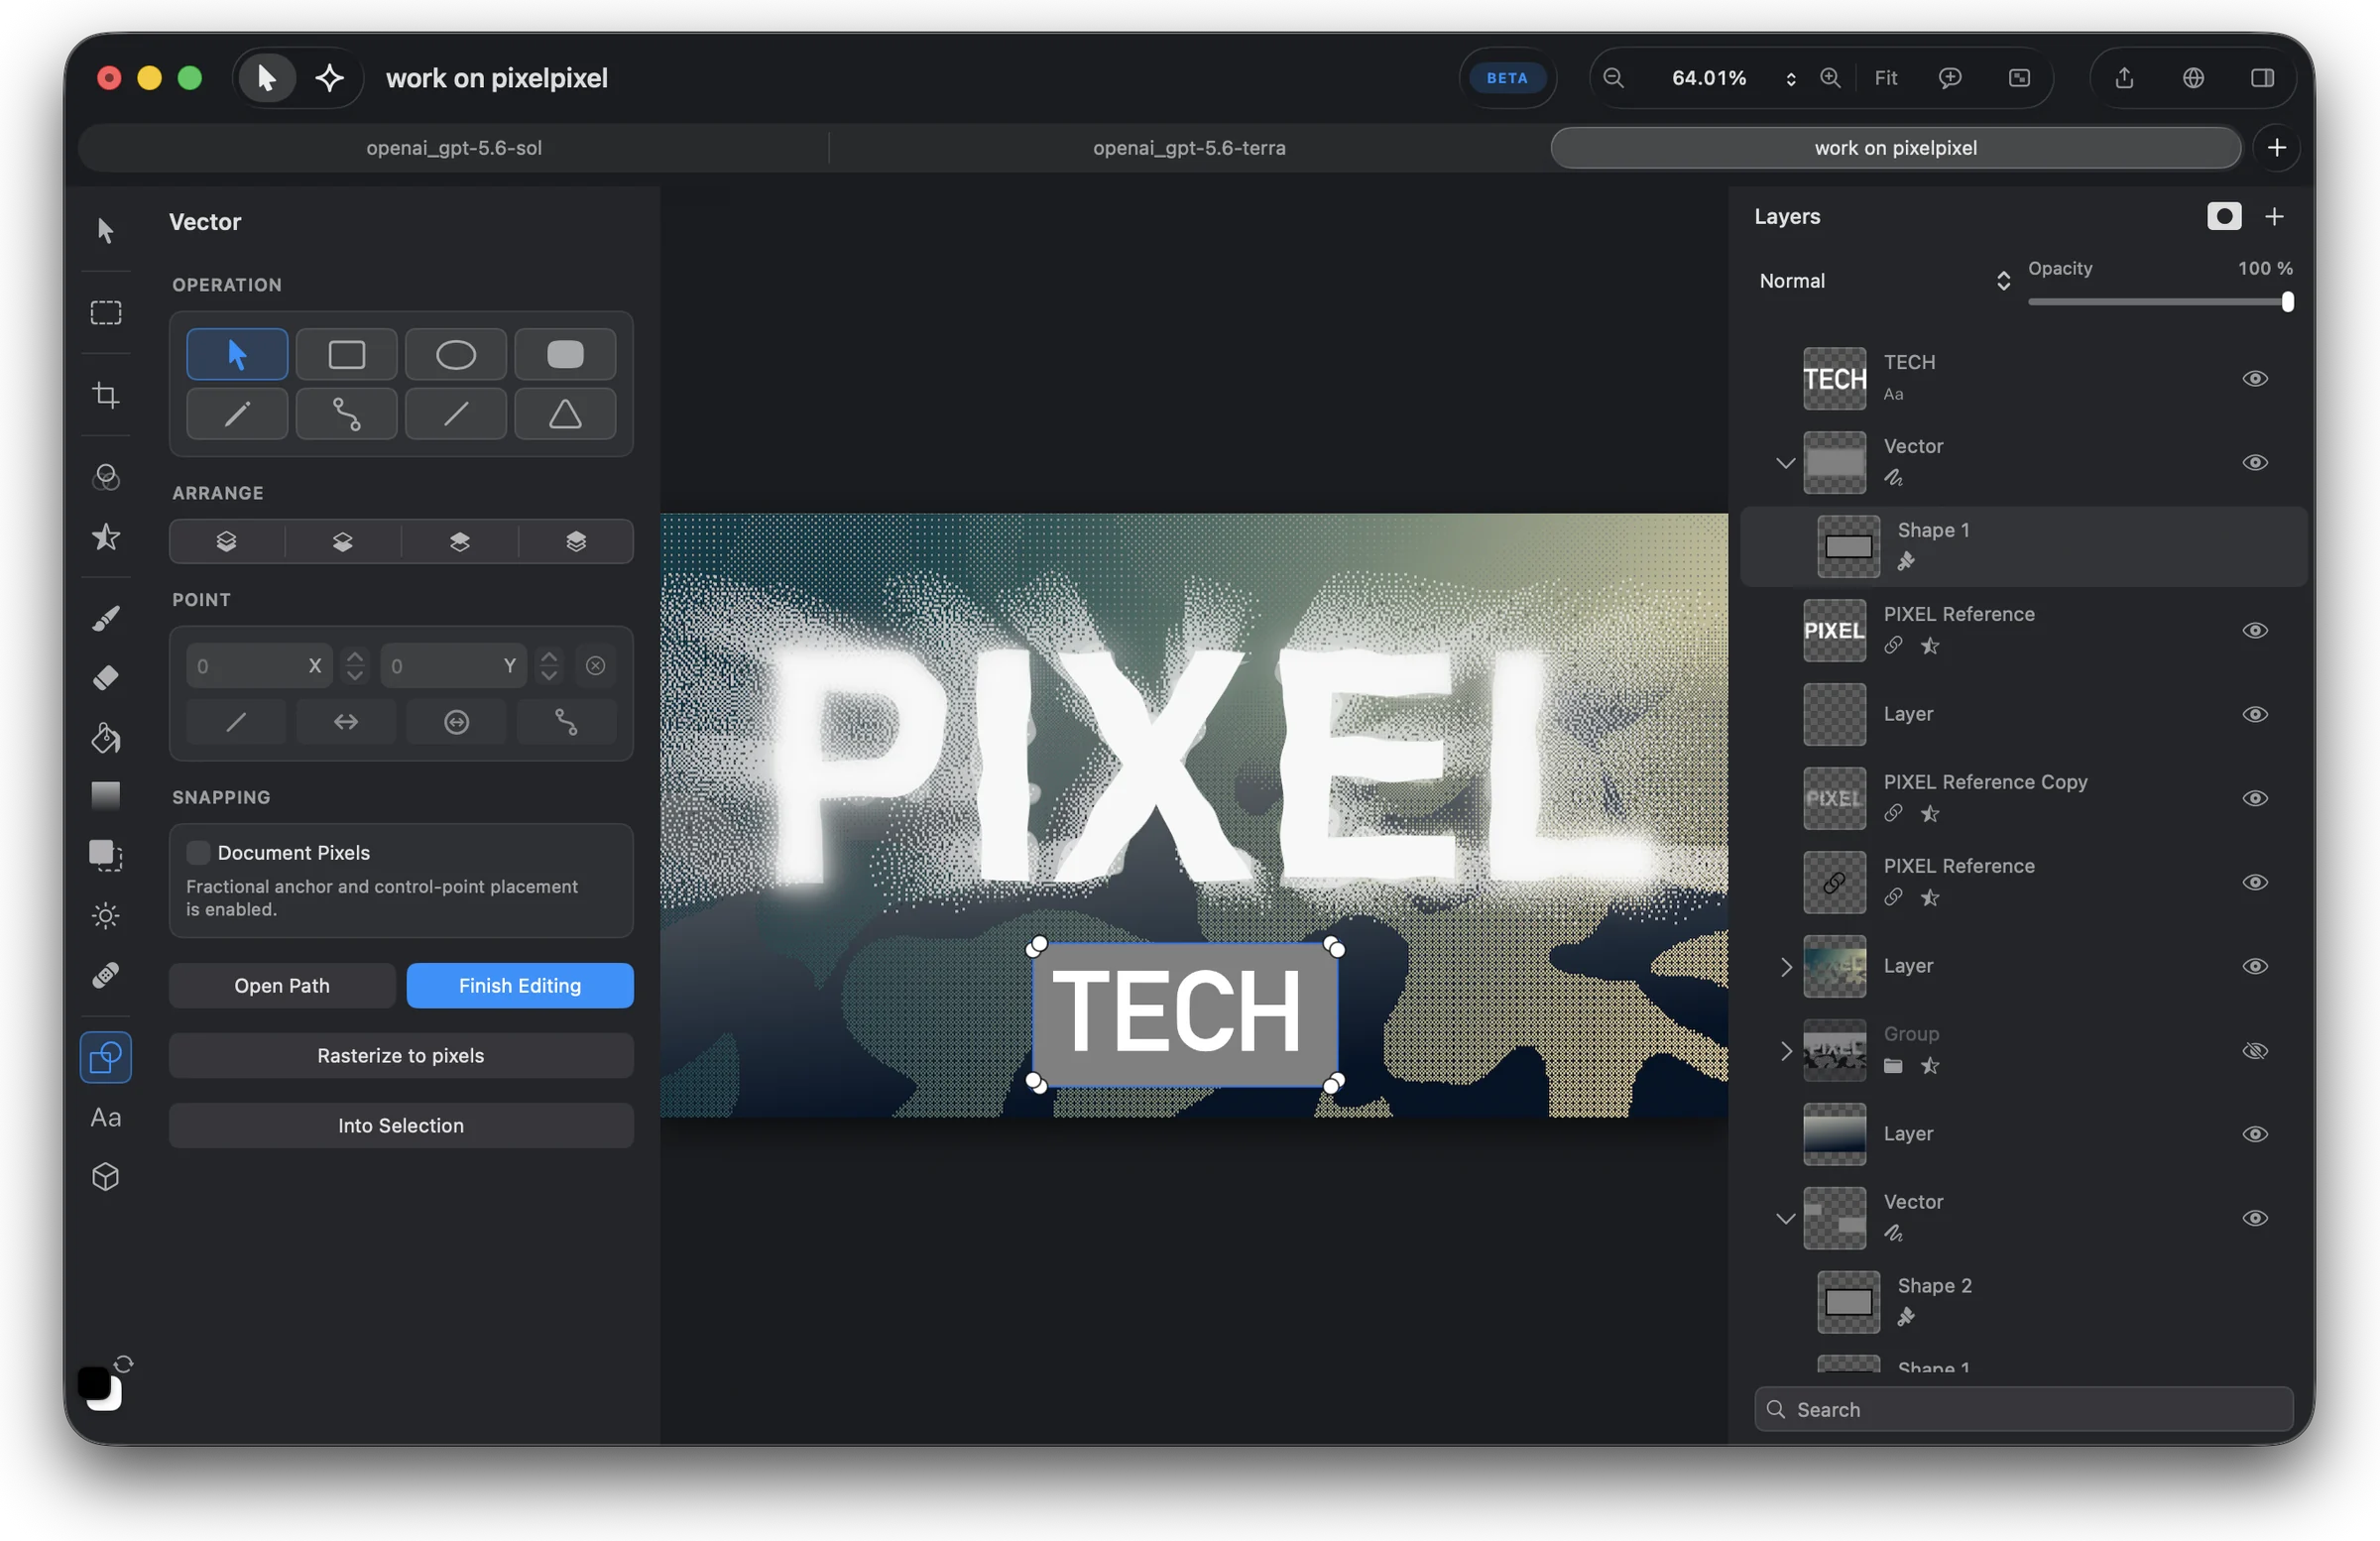Click the Share export icon
2380x1541 pixels.
coord(2125,78)
